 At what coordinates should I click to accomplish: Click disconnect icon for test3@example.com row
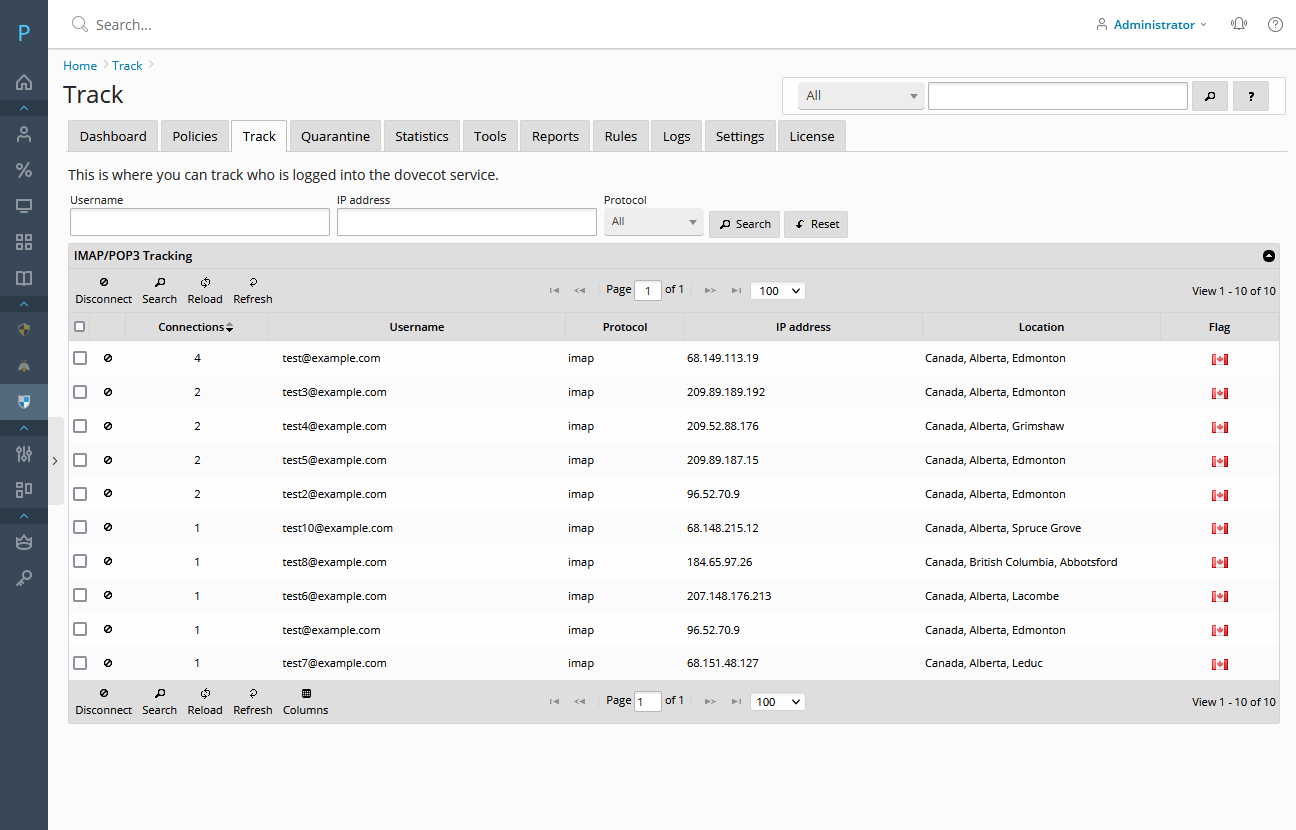click(108, 392)
